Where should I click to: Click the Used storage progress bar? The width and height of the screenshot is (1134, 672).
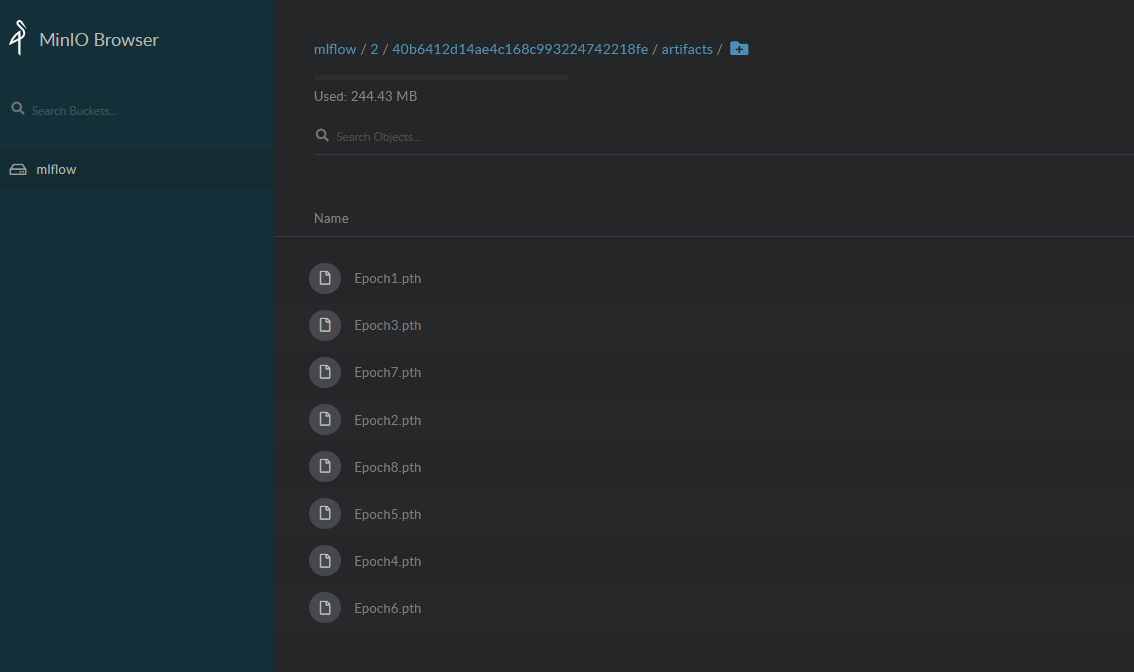(x=441, y=75)
